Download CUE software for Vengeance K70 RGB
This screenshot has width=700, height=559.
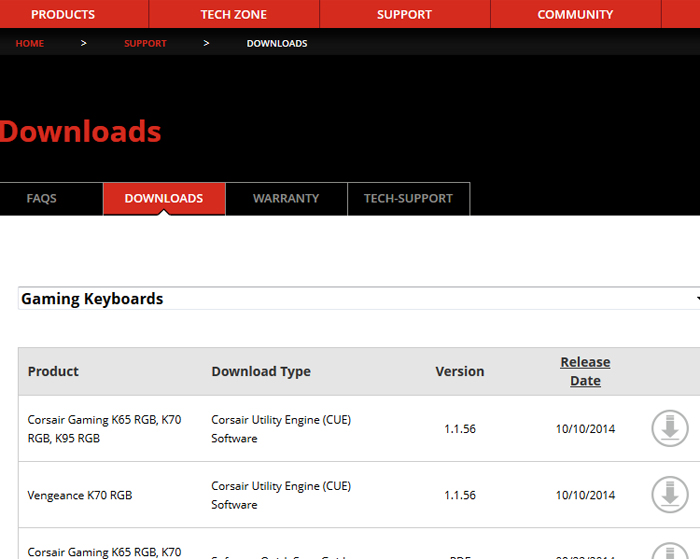670,494
